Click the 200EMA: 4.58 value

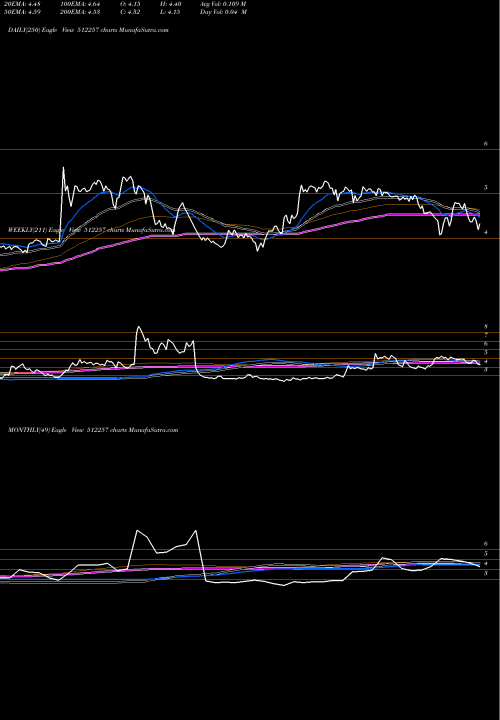tap(80, 12)
